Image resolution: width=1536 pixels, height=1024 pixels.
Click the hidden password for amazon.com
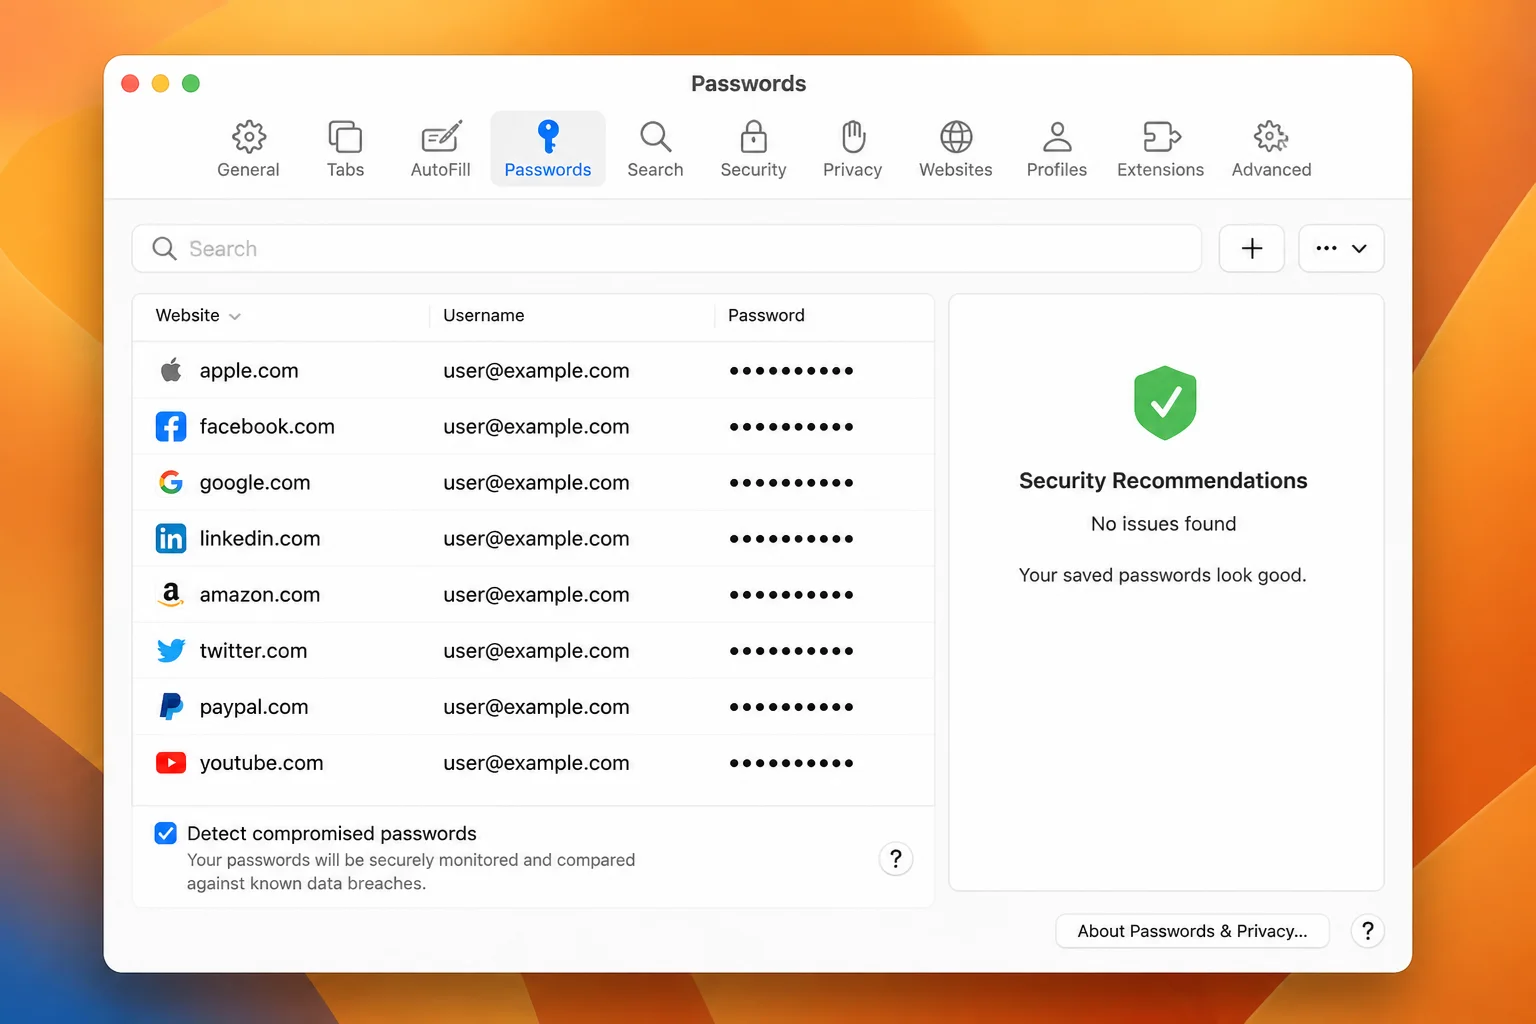tap(791, 595)
